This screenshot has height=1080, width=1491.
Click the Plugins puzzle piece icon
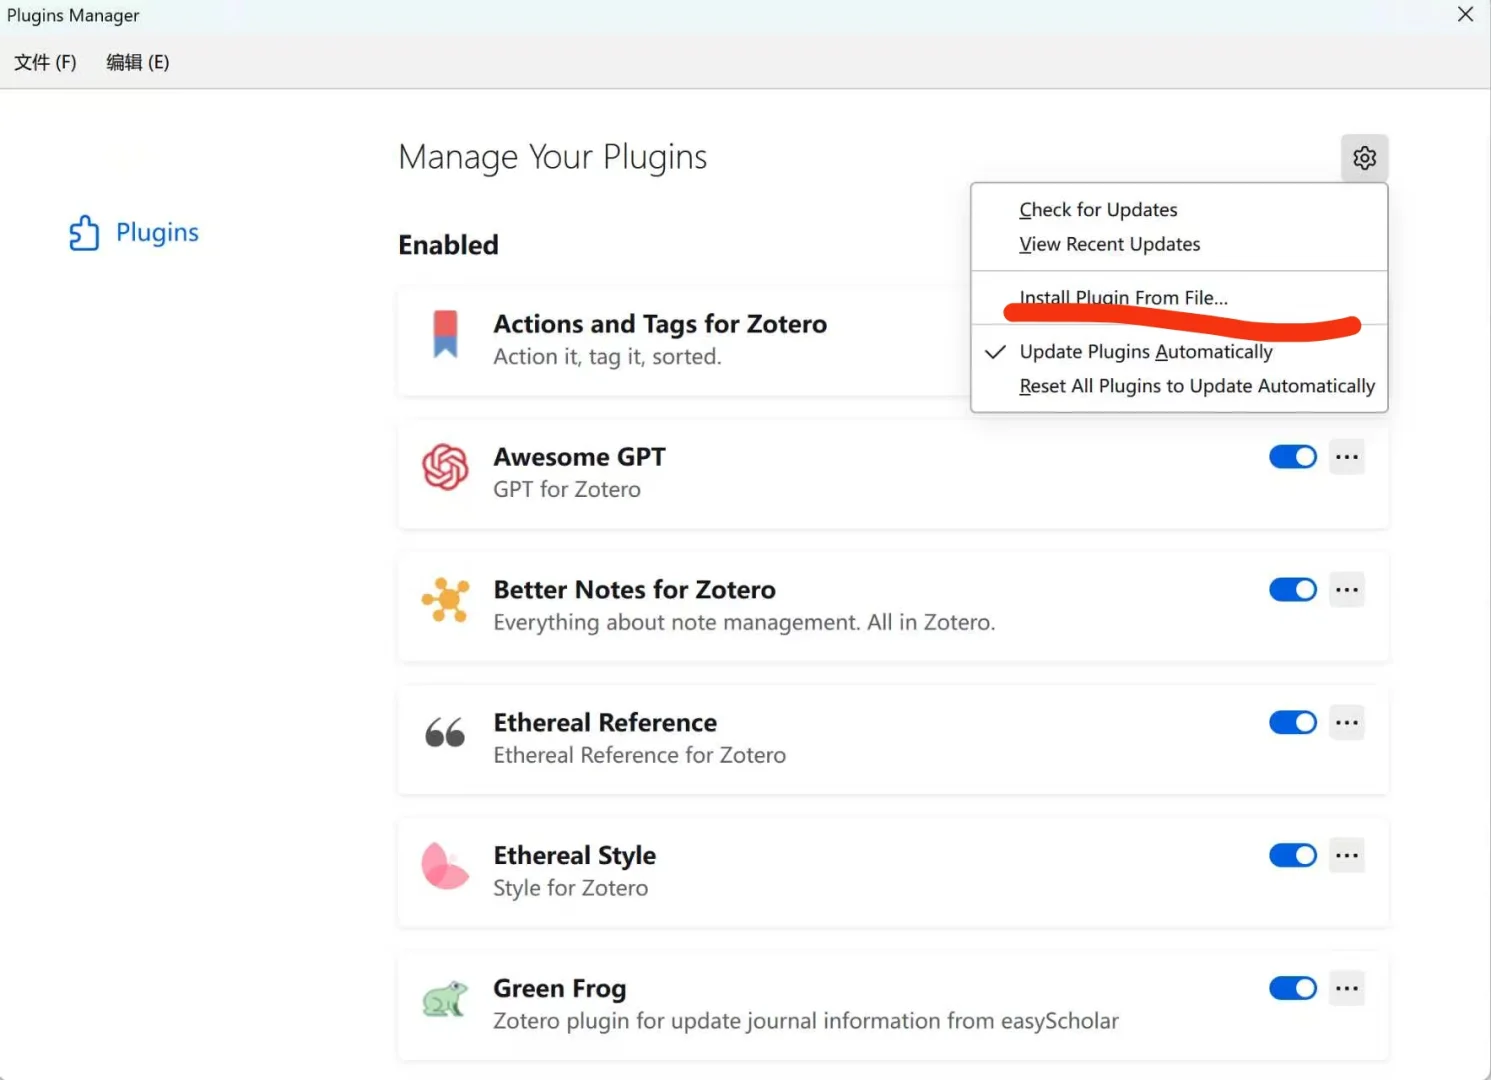(x=84, y=233)
